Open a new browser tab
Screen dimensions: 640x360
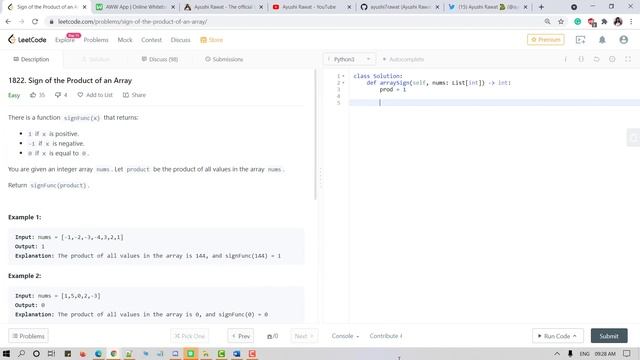pos(541,7)
